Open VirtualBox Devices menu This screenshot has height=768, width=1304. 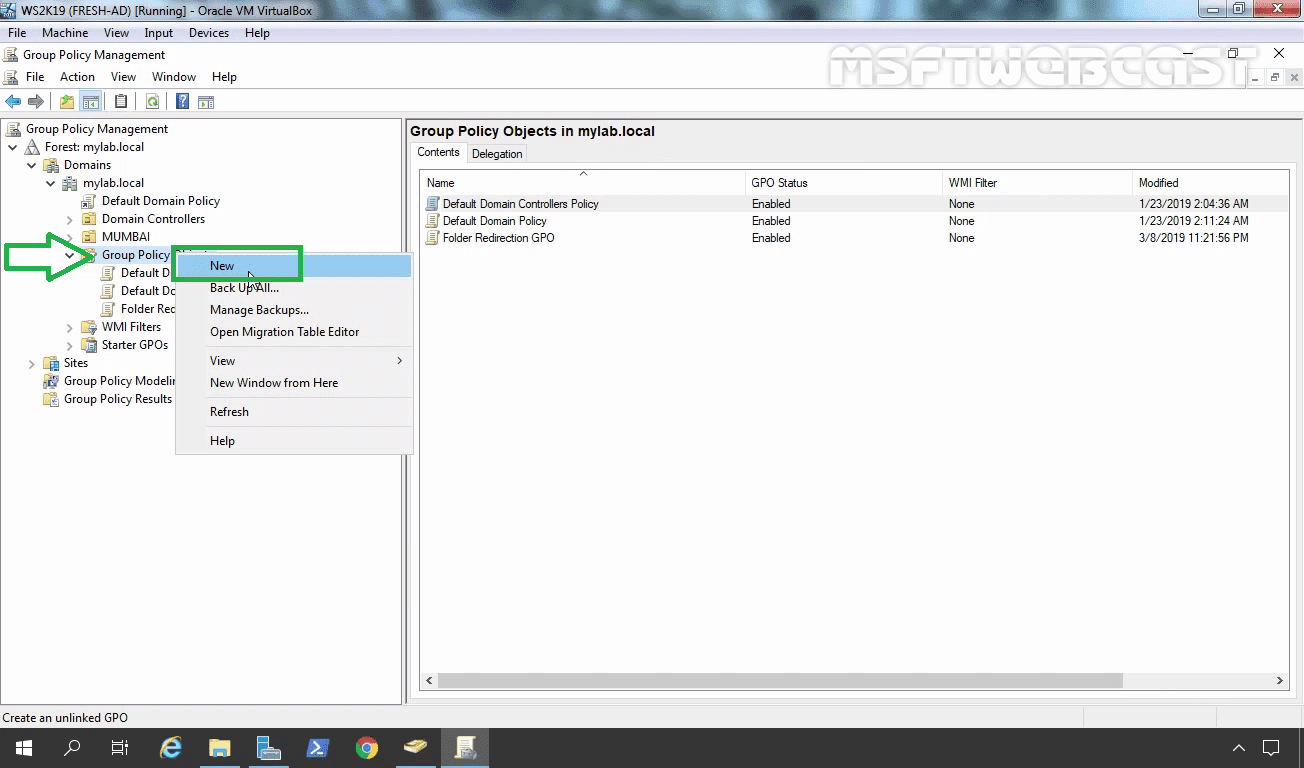point(209,33)
